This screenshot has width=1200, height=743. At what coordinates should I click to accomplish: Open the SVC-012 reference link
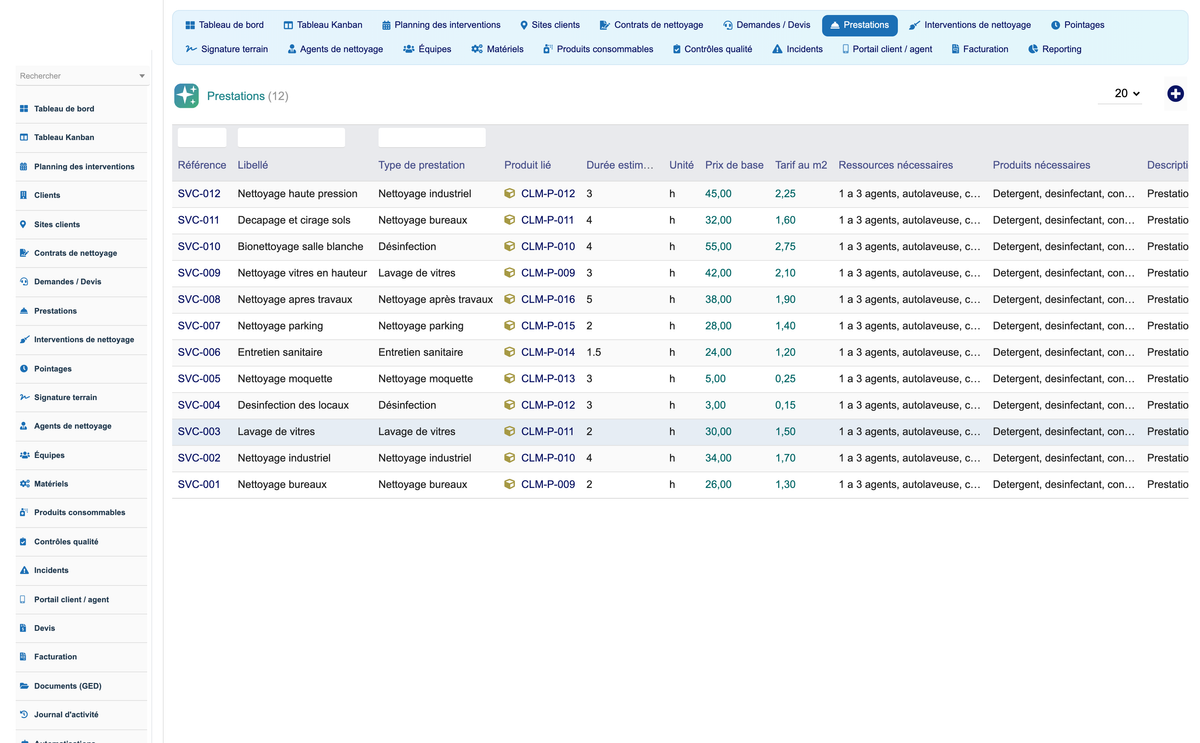[x=199, y=194]
